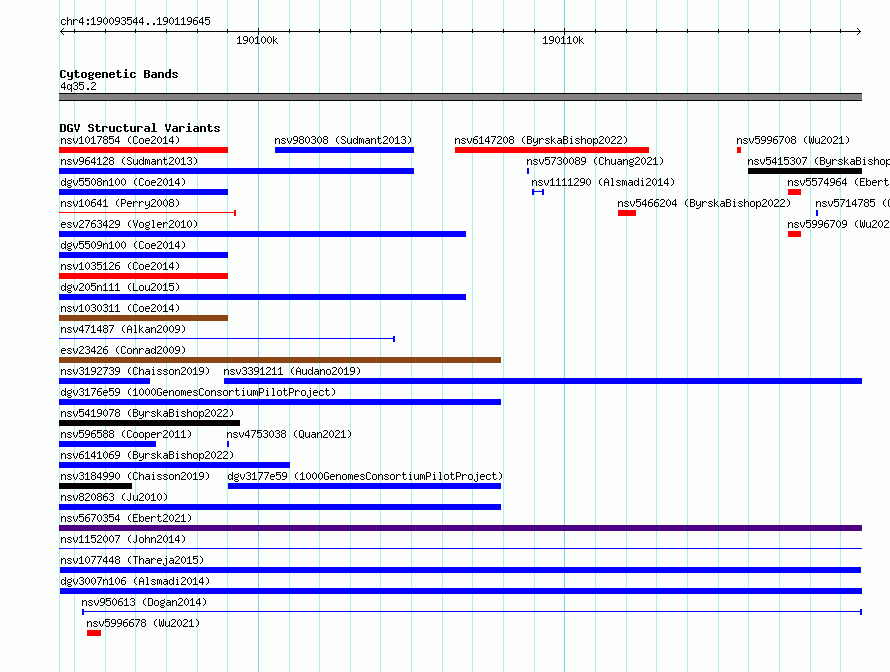The height and width of the screenshot is (672, 890).
Task: Click the nsv471487 (Alkan2009) label
Action: pyautogui.click(x=123, y=329)
